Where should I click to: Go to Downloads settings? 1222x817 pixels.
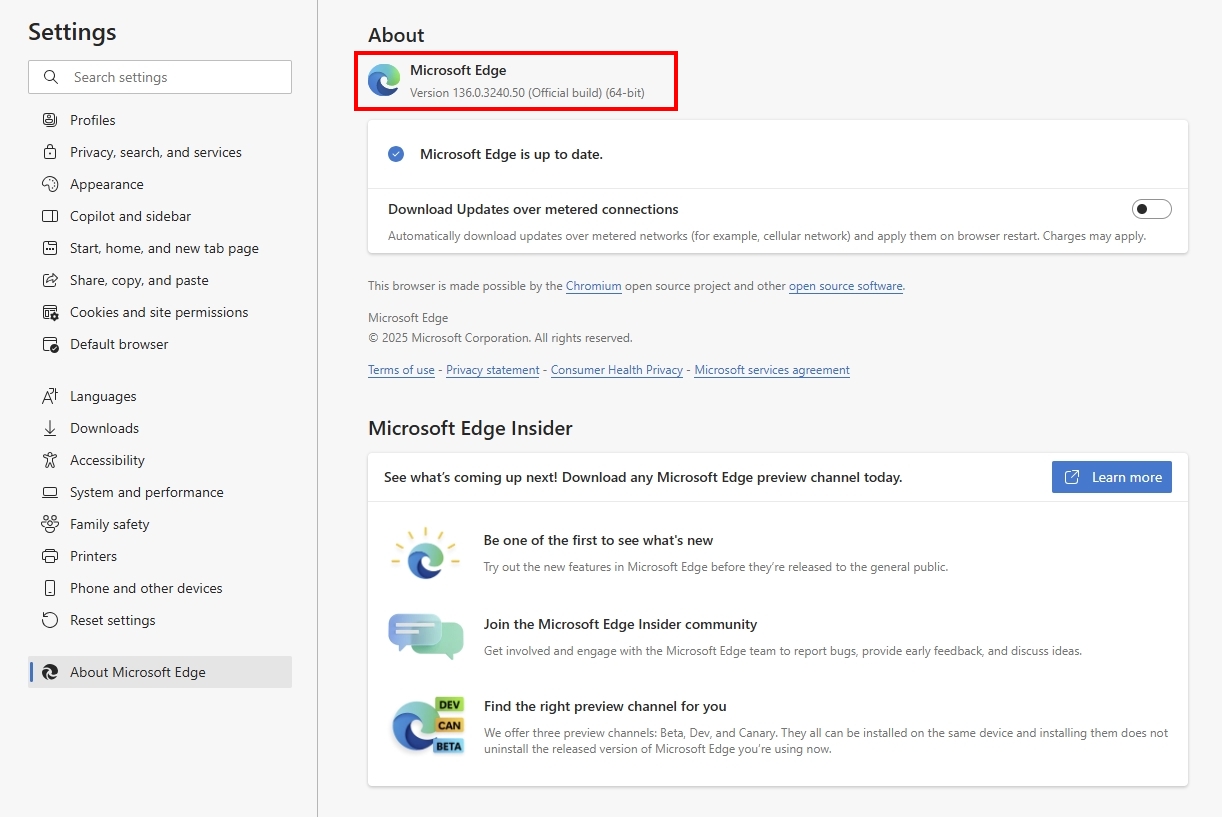160,428
